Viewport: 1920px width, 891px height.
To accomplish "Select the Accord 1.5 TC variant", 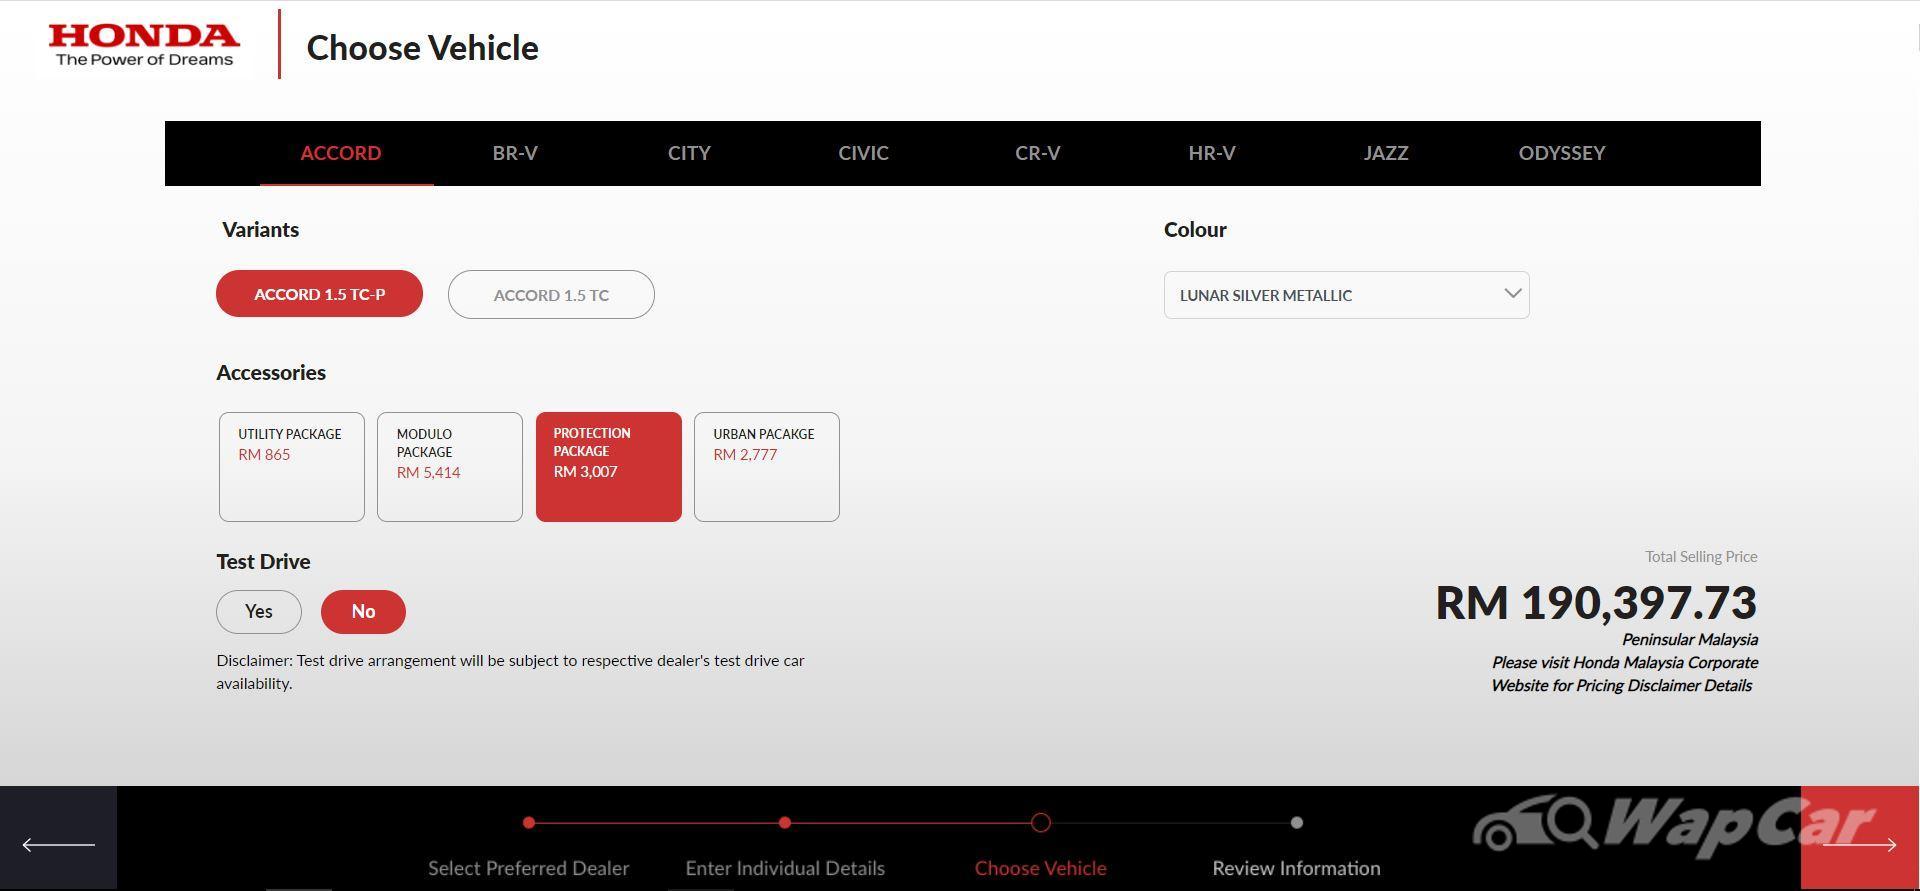I will point(551,295).
